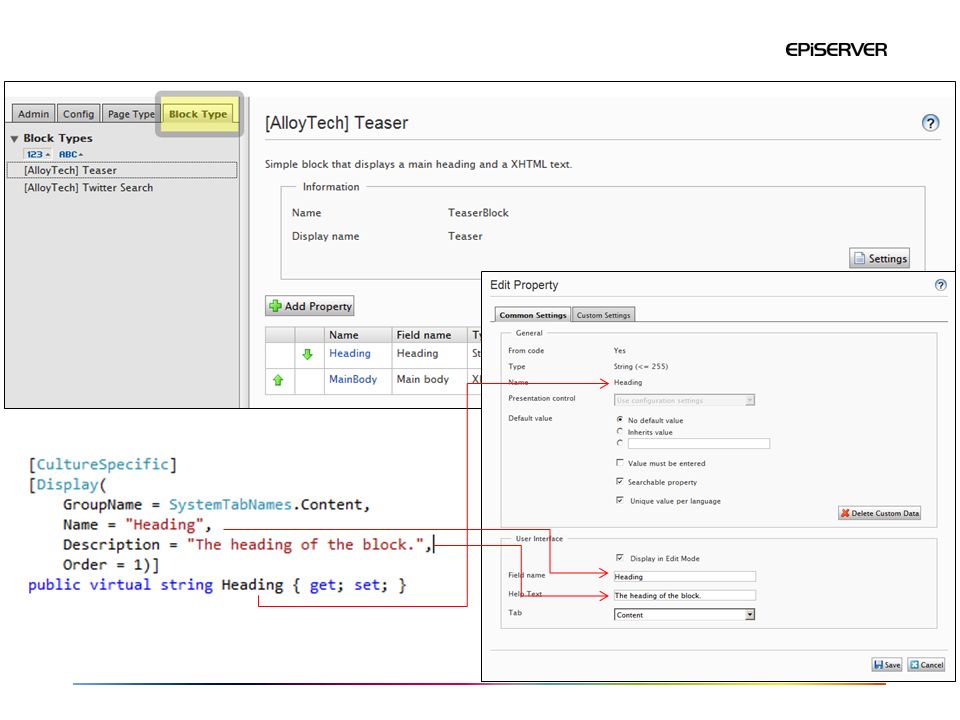Toggle Display in Edit Mode checkbox
Viewport: 960px width, 720px height.
[x=620, y=558]
